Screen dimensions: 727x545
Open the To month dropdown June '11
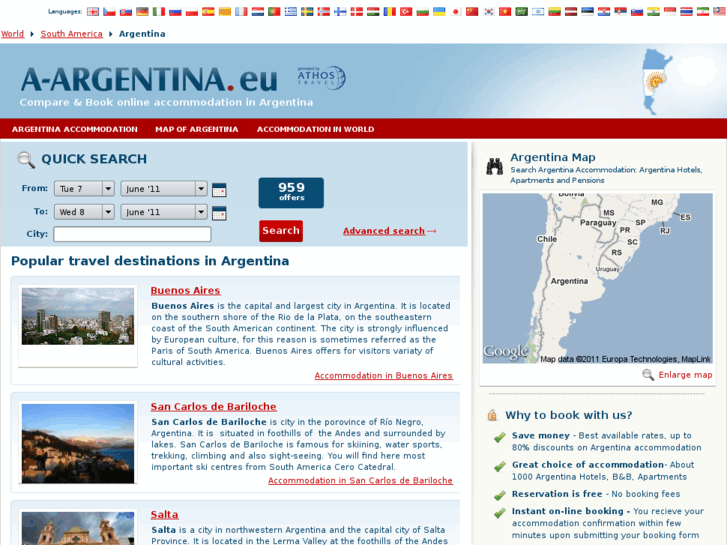point(164,212)
